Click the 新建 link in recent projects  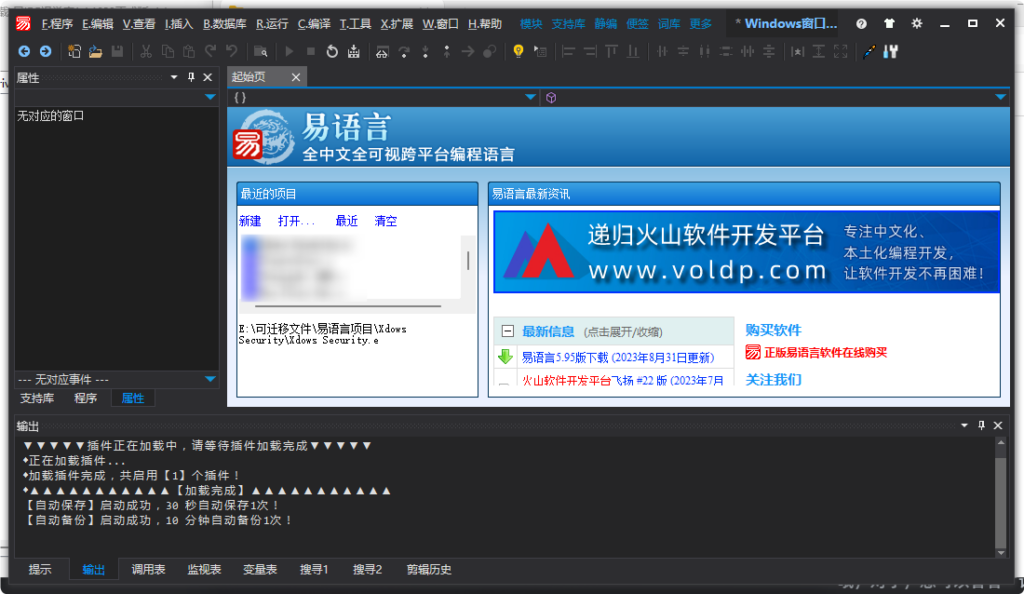point(250,221)
